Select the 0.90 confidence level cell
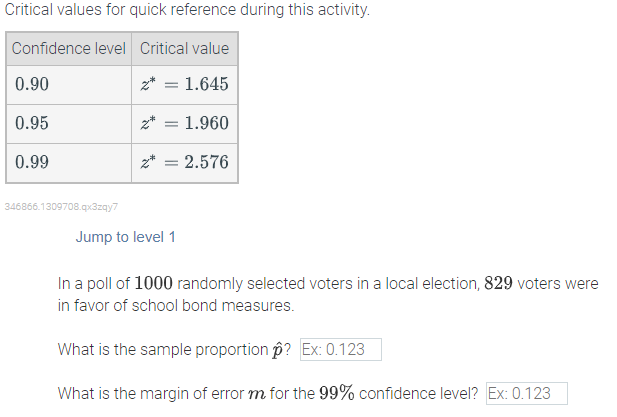This screenshot has height=417, width=617. 69,85
